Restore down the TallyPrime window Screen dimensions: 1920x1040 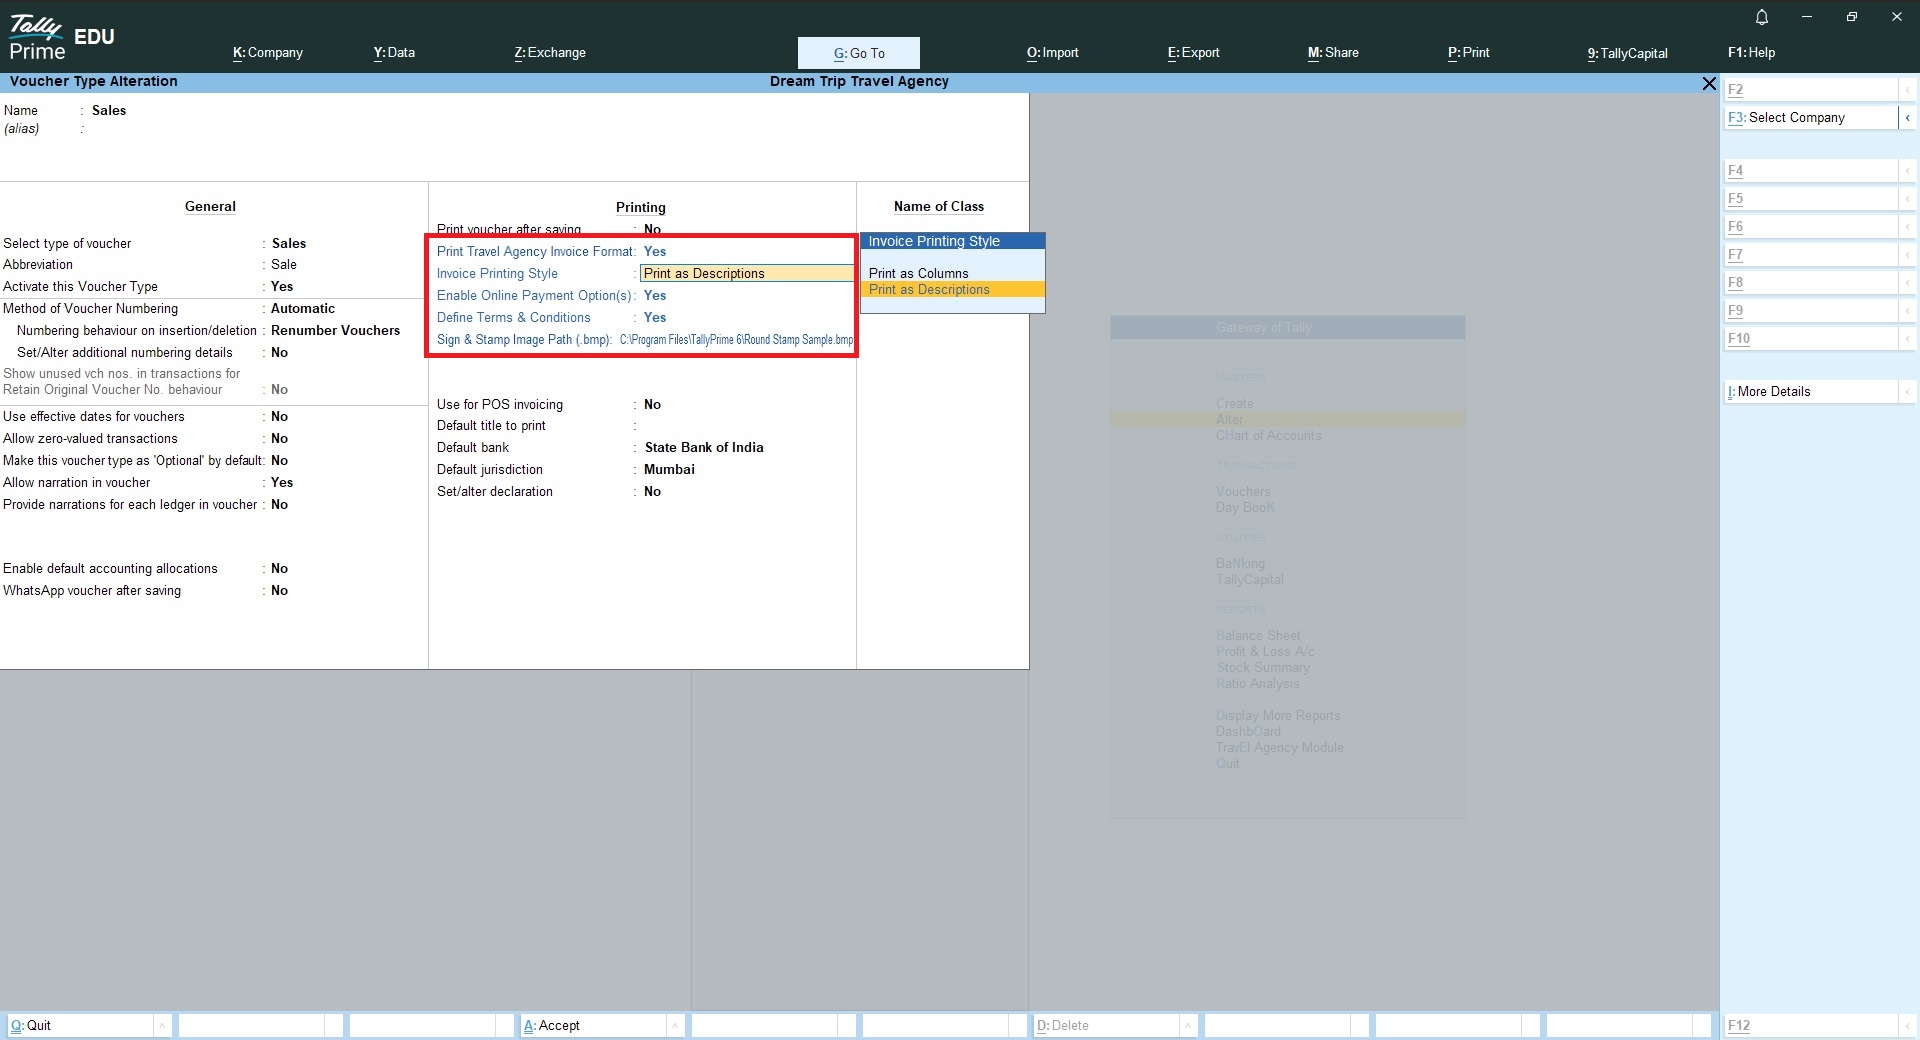point(1851,17)
